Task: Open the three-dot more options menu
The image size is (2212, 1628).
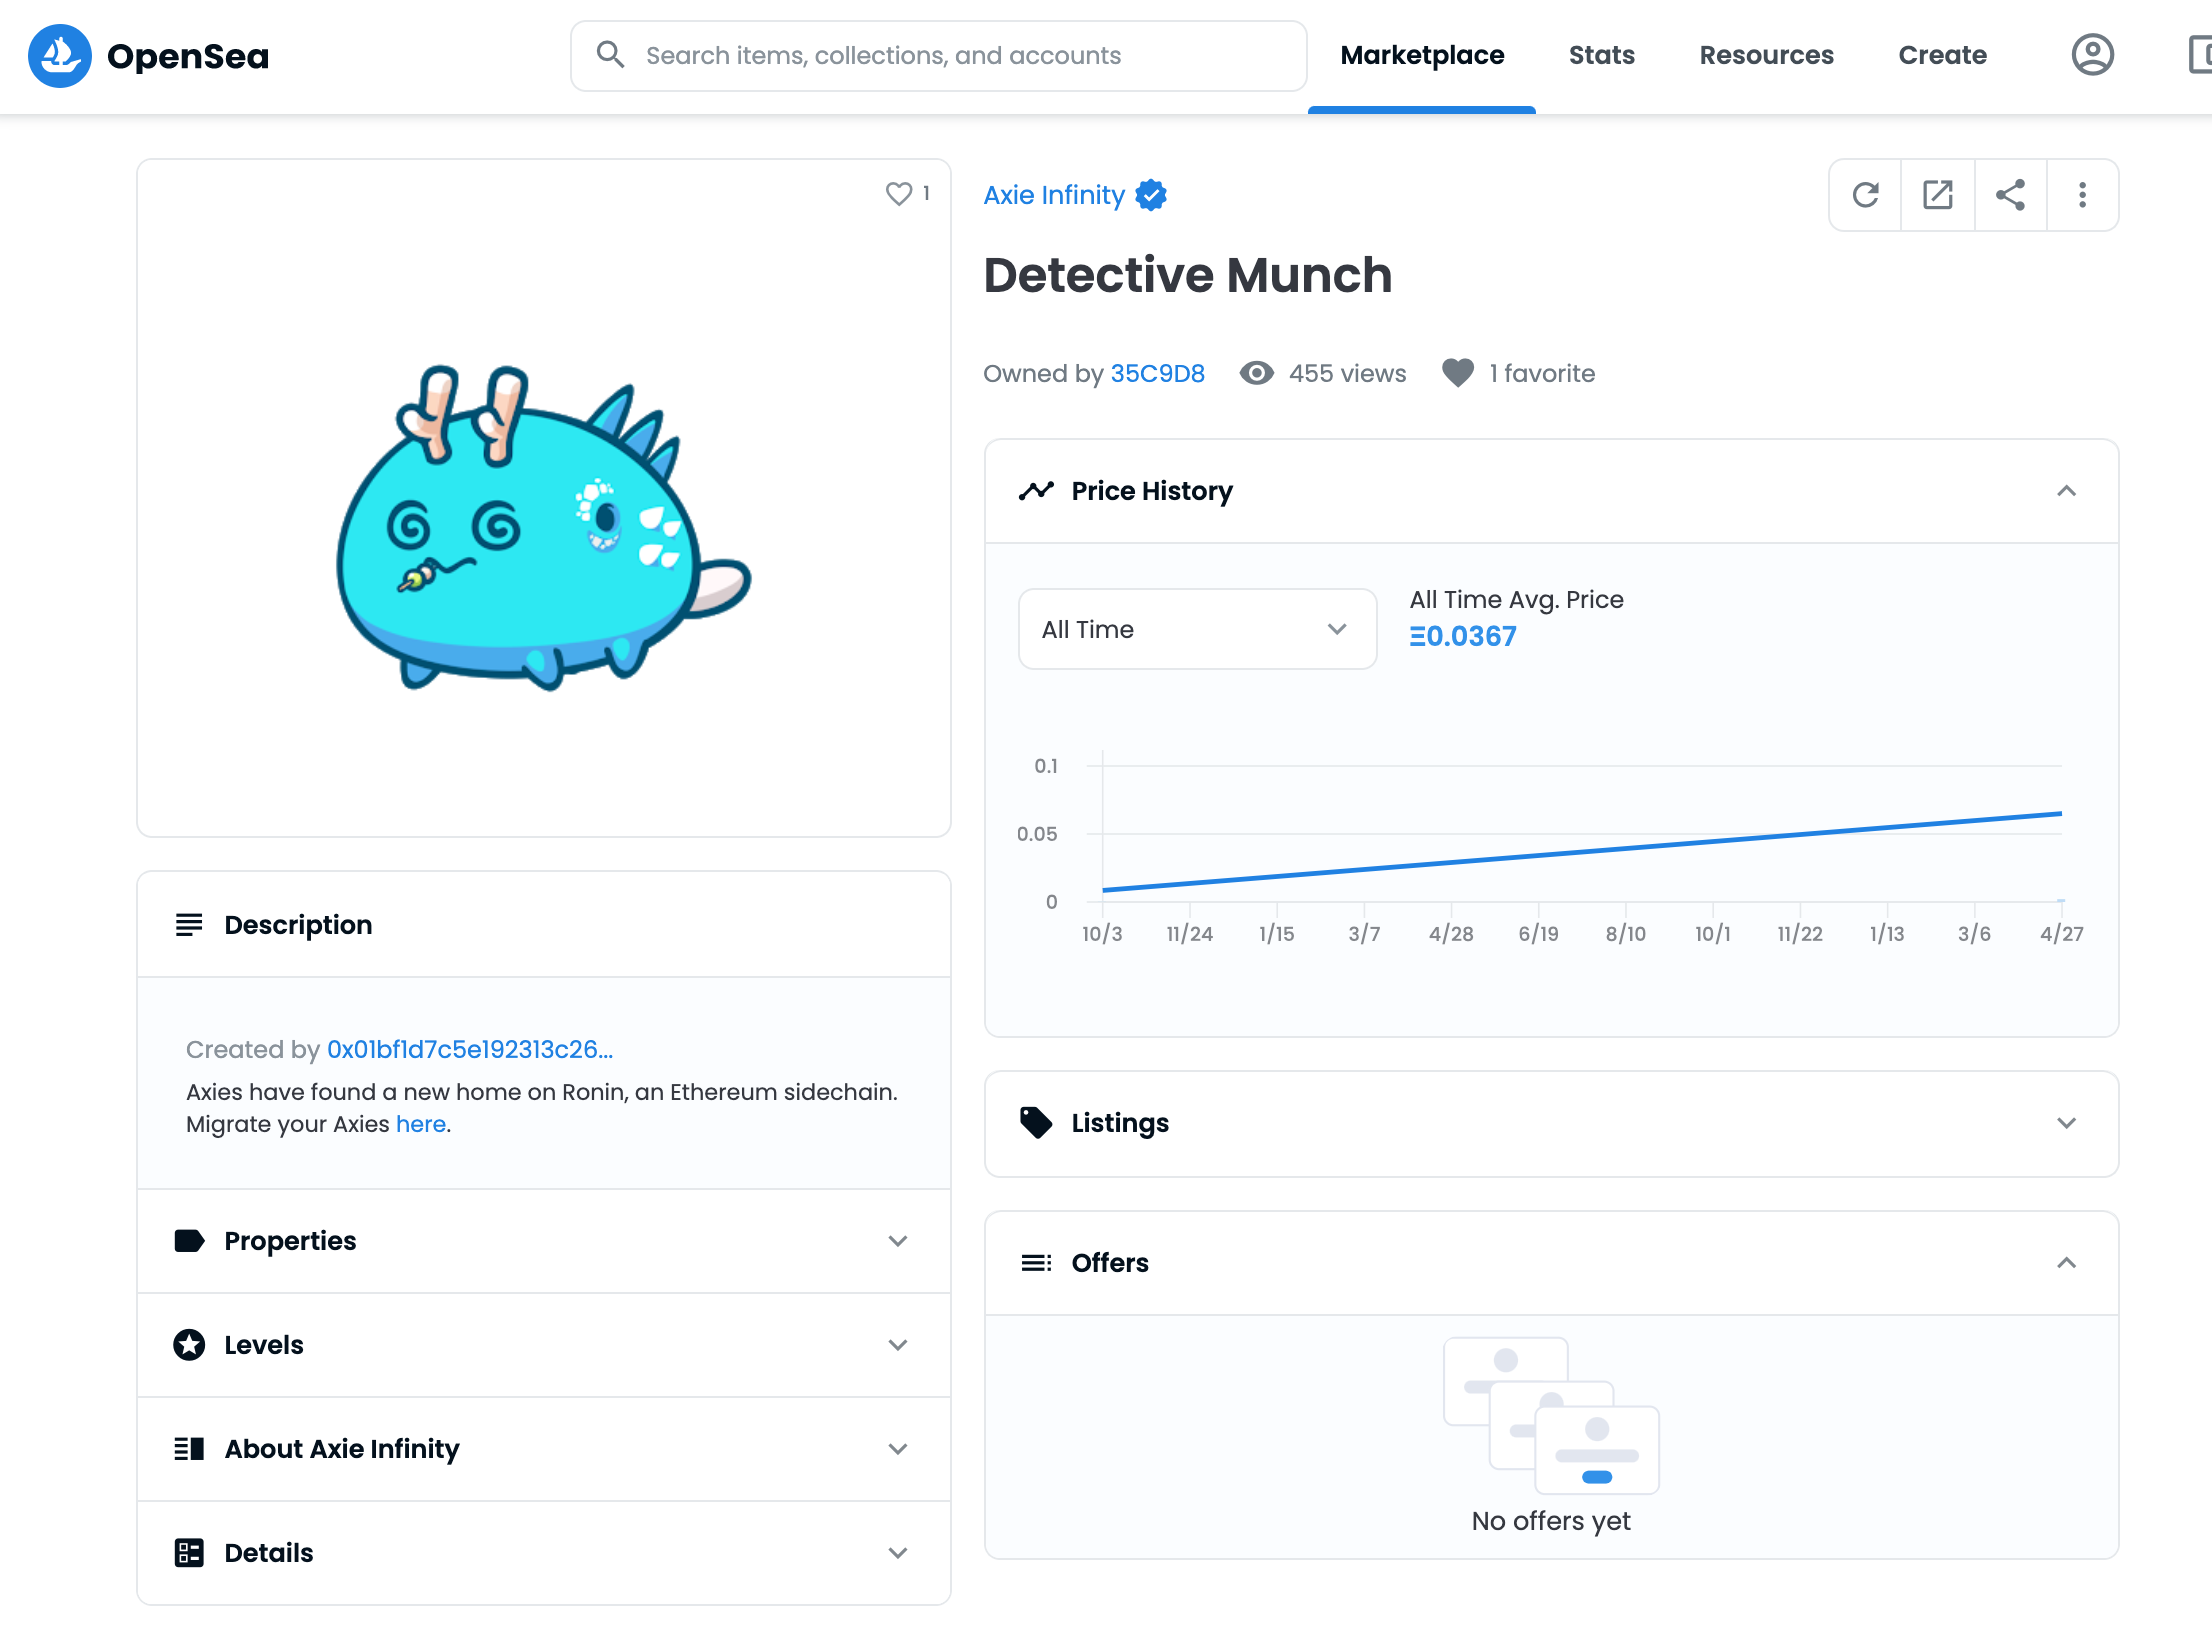Action: pyautogui.click(x=2082, y=195)
